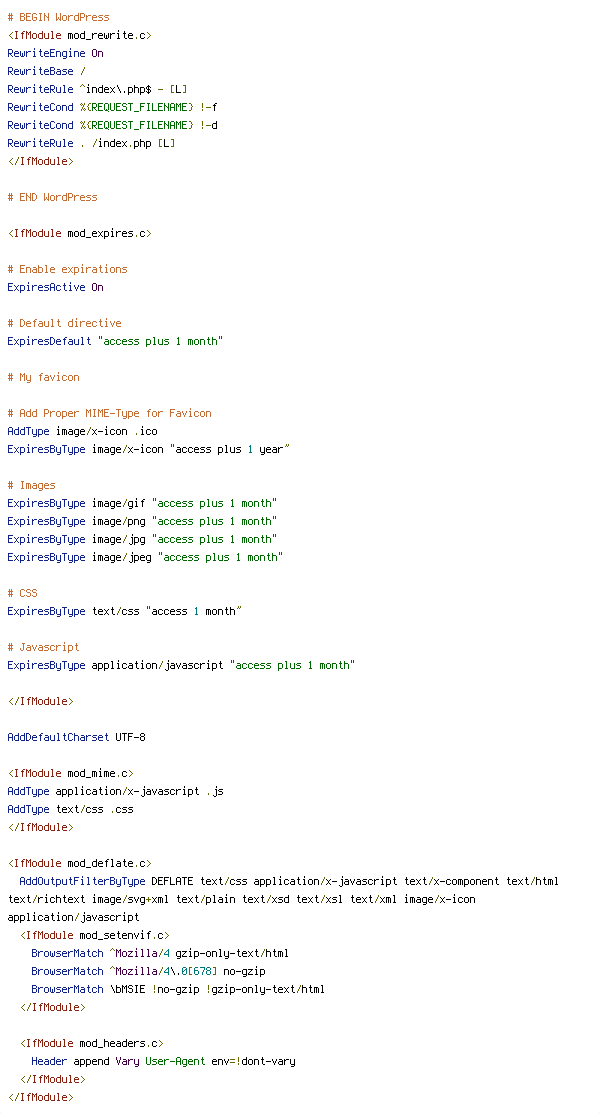Click 'image/gif' in ExpiresByType line
Screen dimensions: 600x1114
[x=119, y=503]
